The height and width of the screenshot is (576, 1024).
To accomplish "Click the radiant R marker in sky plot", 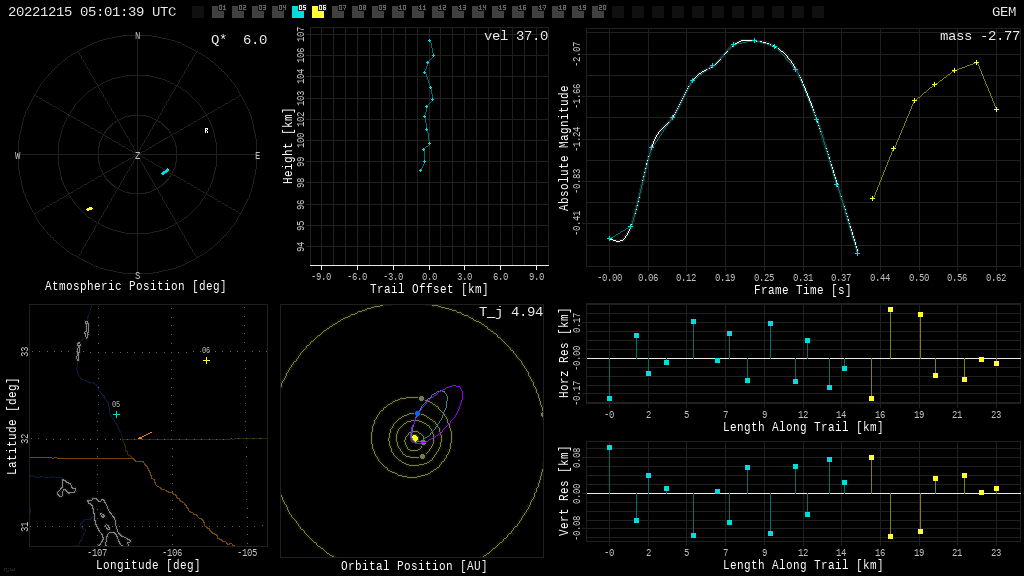I will 207,131.
